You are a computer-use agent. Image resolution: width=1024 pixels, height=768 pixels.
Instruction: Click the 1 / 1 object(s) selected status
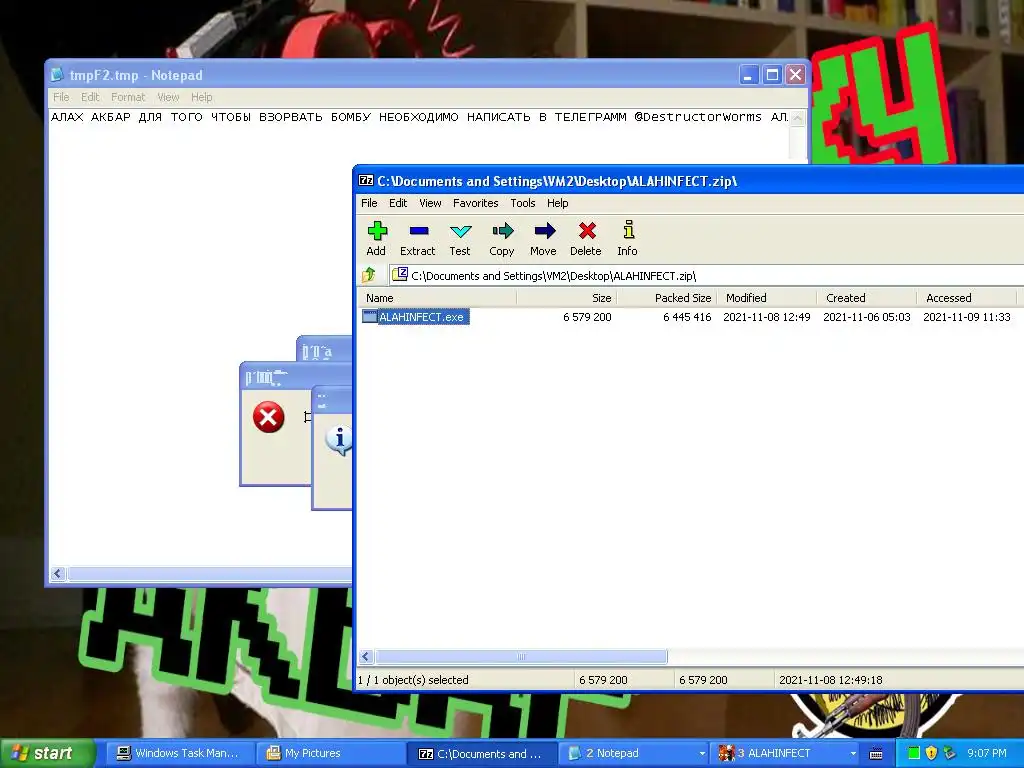coord(413,680)
